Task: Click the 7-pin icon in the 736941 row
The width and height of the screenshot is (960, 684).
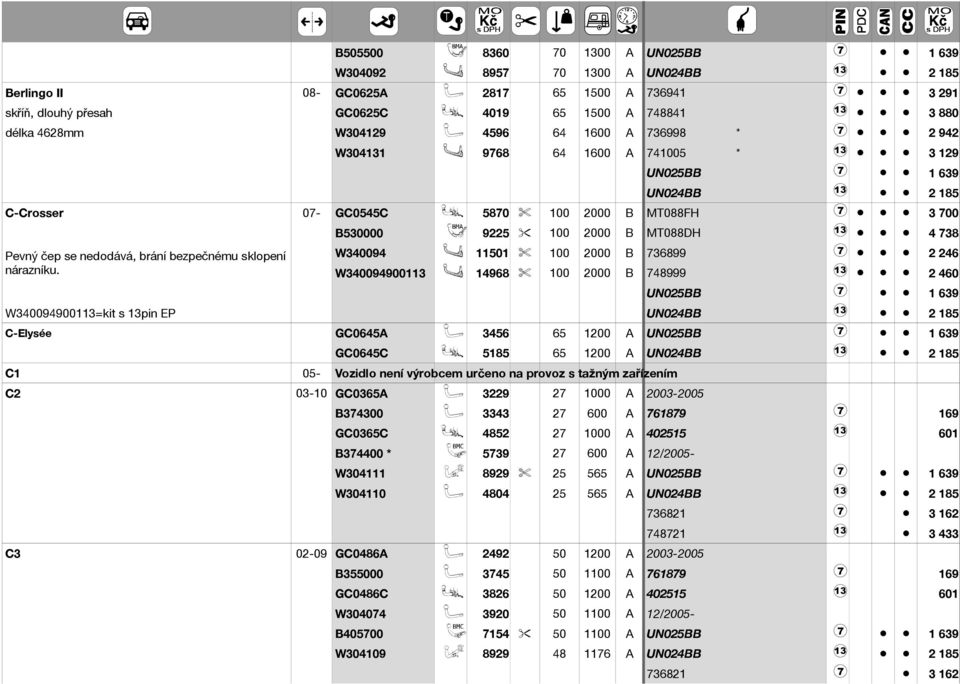Action: [840, 91]
